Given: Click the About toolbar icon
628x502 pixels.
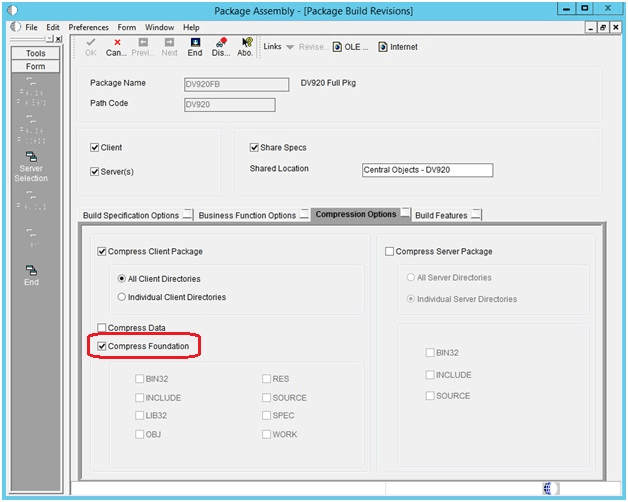Looking at the screenshot, I should point(247,42).
